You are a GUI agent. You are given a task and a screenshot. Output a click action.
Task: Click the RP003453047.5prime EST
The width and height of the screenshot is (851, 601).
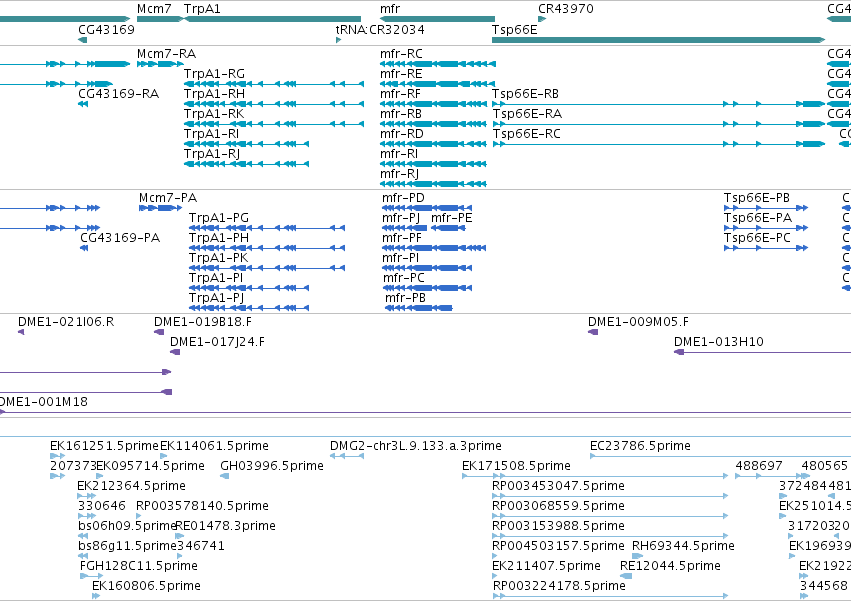[x=610, y=496]
